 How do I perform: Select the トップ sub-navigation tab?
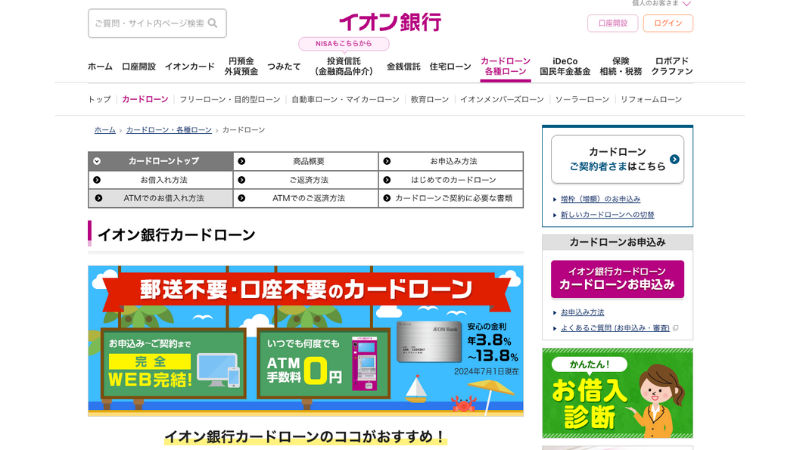tap(99, 99)
